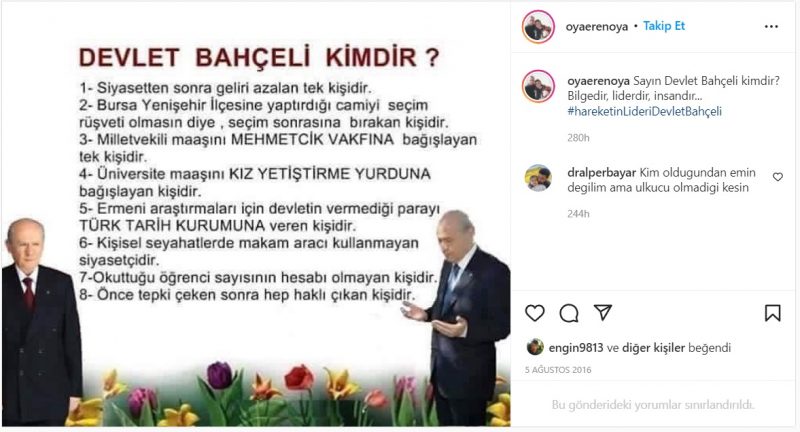This screenshot has width=800, height=432.
Task: Open engin9813 liker avatar
Action: [x=535, y=347]
